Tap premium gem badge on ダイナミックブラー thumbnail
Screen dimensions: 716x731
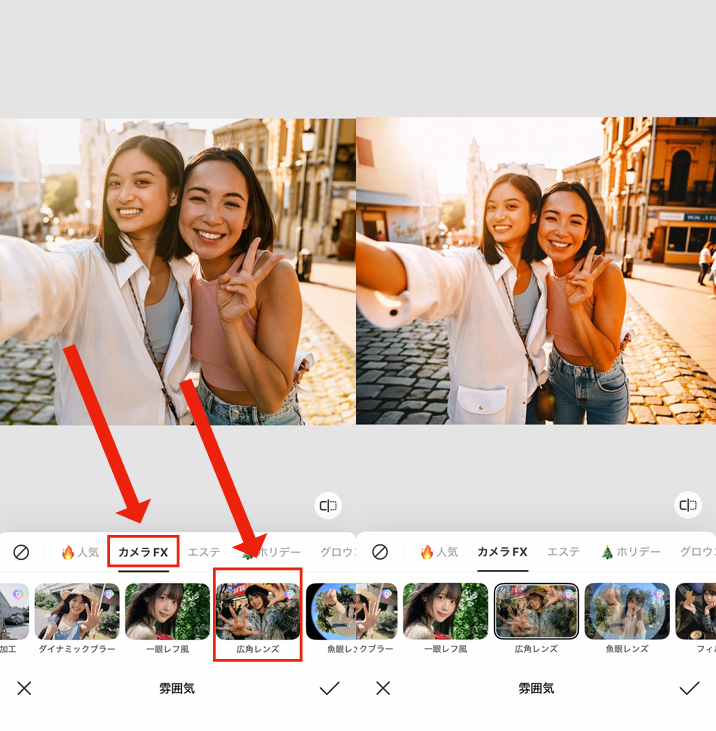point(109,594)
